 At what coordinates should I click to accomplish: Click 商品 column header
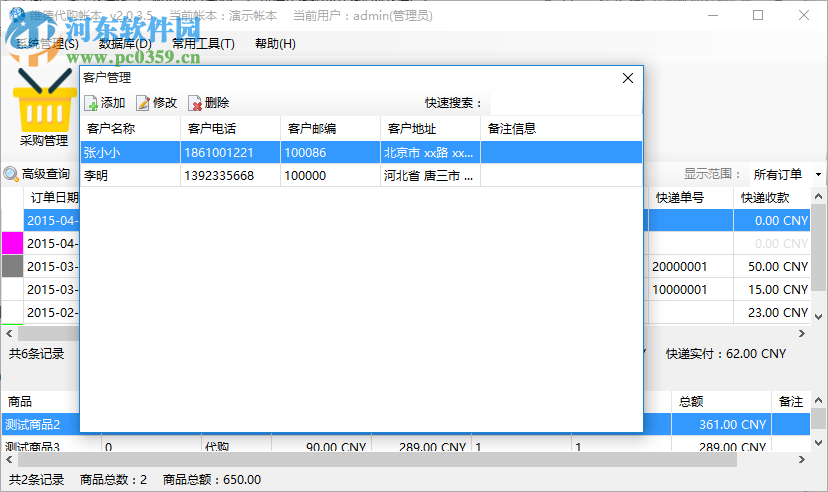[41, 402]
